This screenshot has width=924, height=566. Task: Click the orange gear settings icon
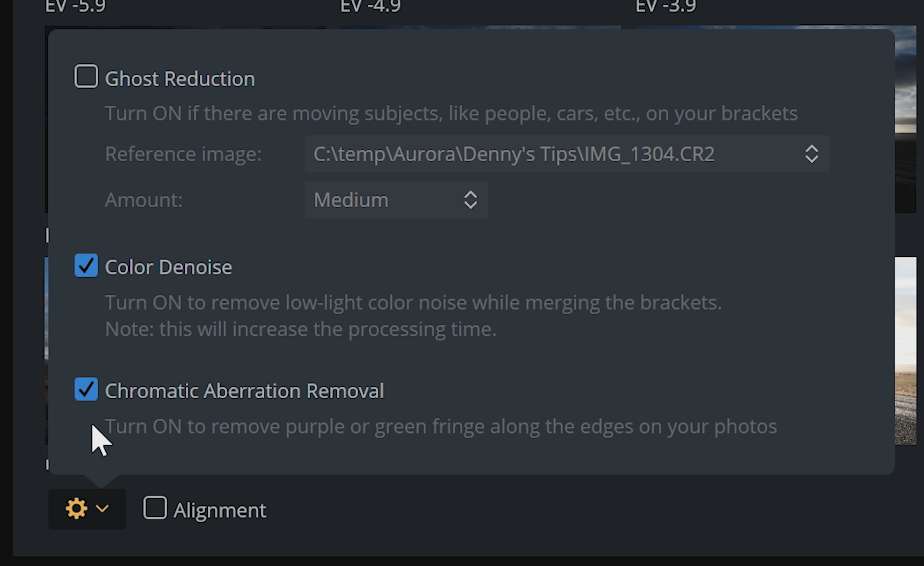(x=77, y=508)
